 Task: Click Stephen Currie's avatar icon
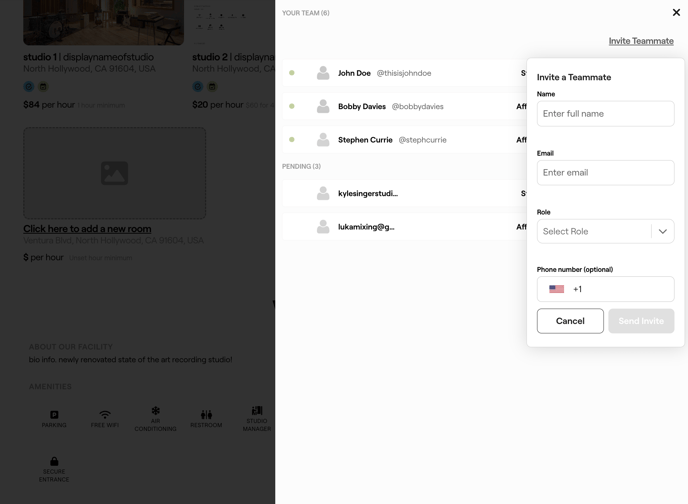pyautogui.click(x=323, y=140)
